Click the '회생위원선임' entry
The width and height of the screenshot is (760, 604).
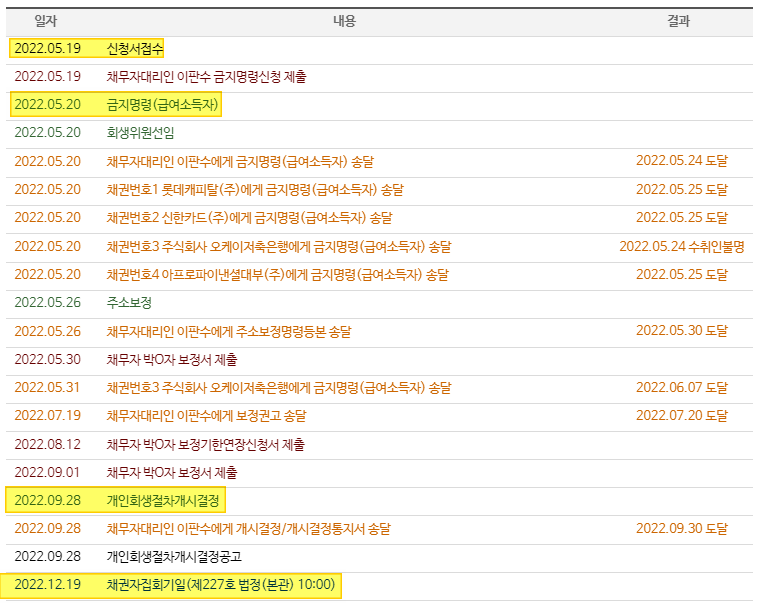(x=140, y=133)
